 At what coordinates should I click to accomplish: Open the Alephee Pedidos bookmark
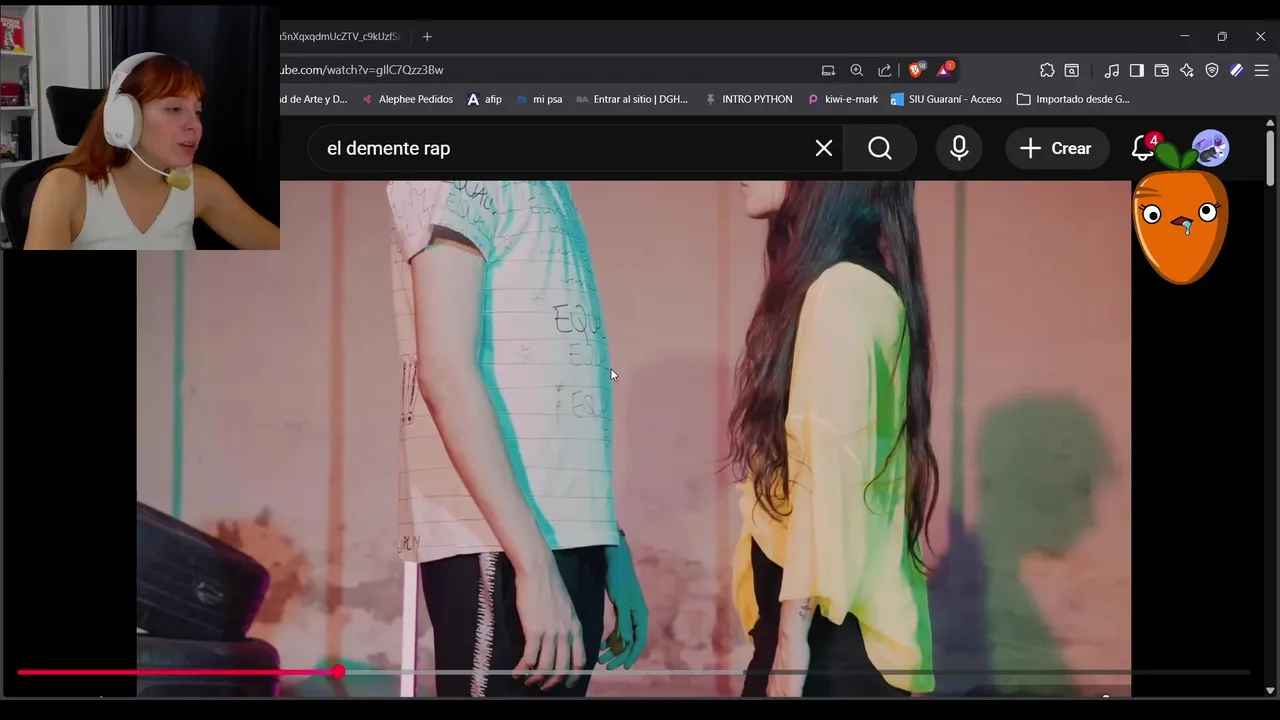click(x=407, y=99)
